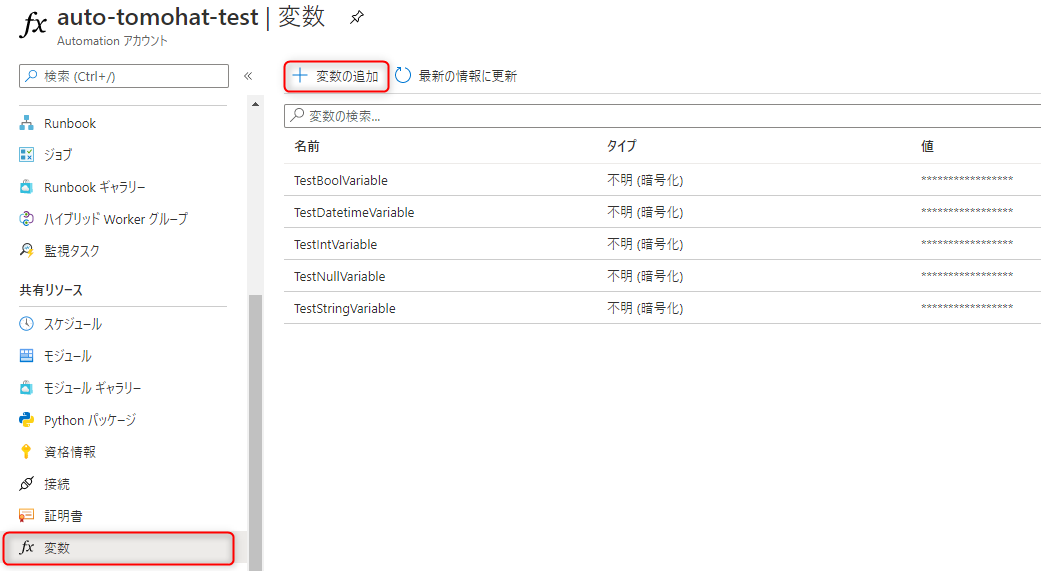Screen dimensions: 1041x571
Task: Click the モジュール grid icon
Action: pyautogui.click(x=27, y=356)
